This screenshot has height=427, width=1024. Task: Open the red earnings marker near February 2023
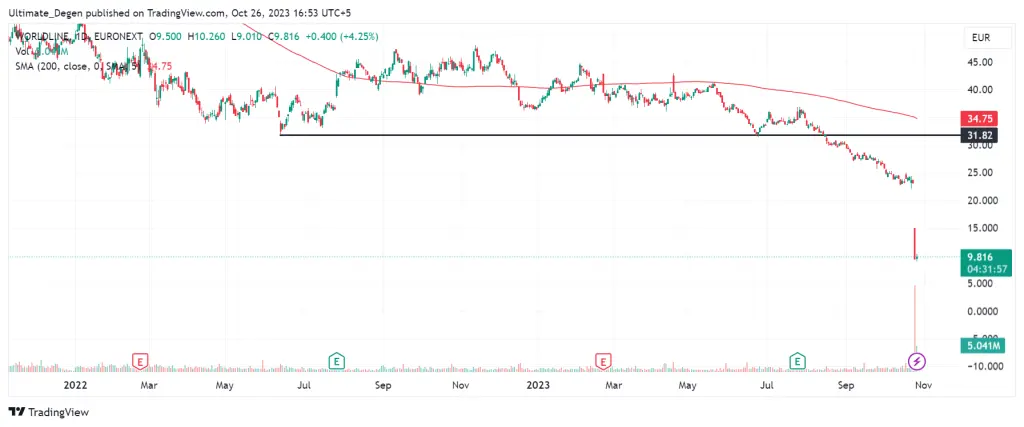coord(603,360)
